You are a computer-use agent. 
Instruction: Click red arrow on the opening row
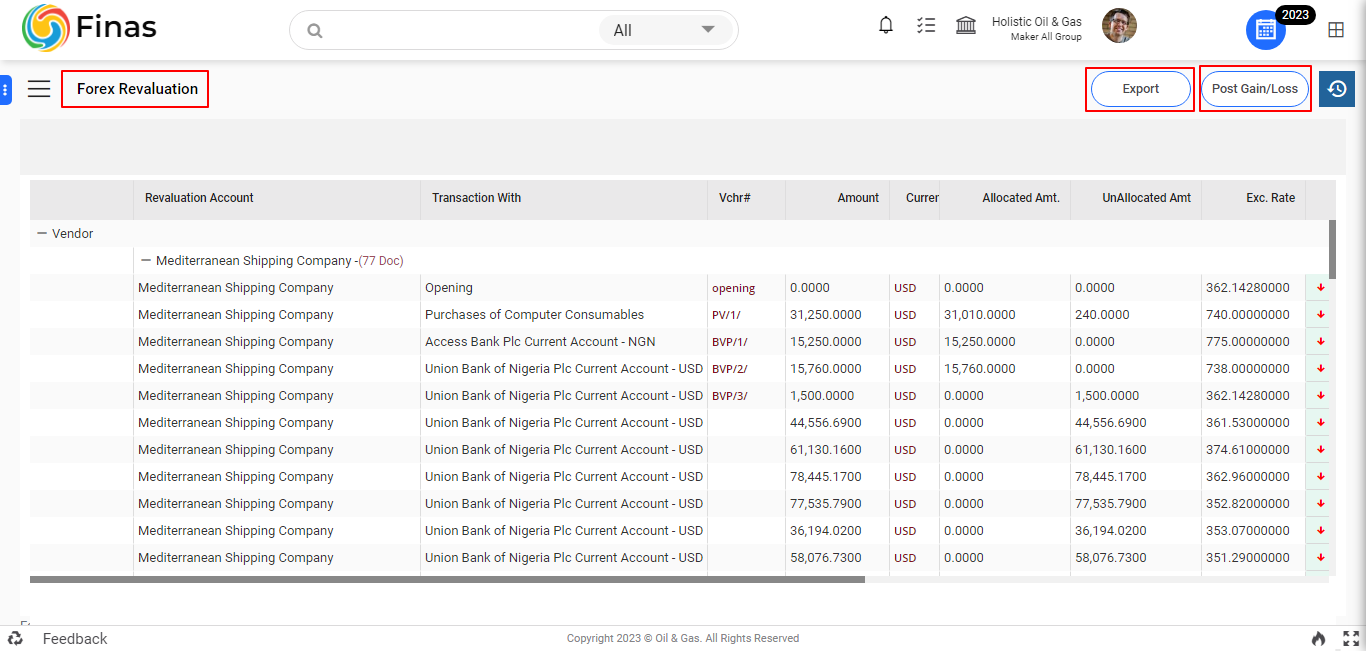coord(1320,288)
